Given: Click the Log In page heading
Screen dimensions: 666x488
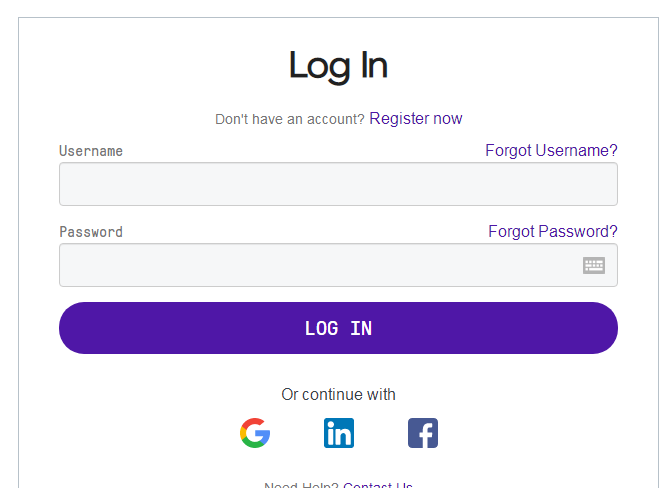Looking at the screenshot, I should coord(338,66).
